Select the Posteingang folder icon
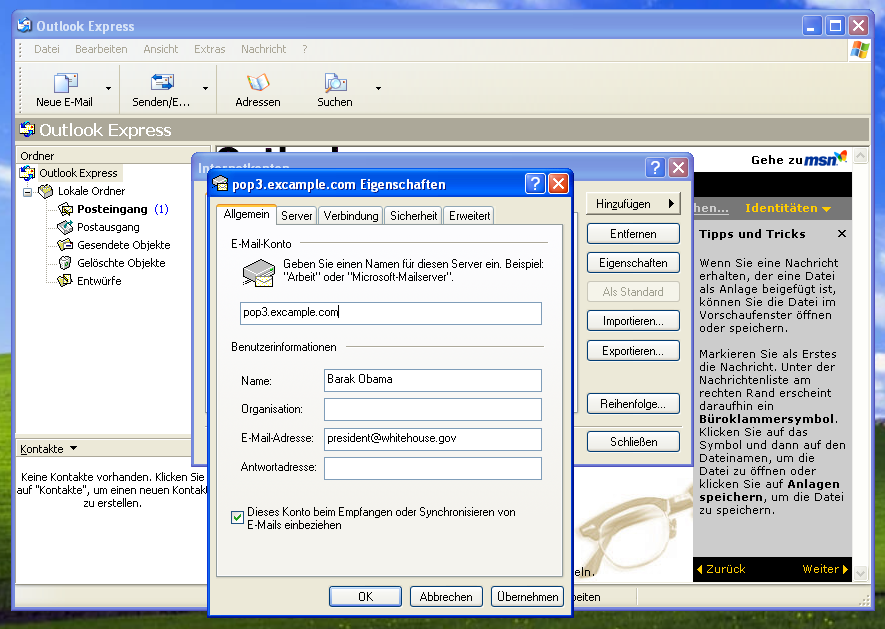Image resolution: width=885 pixels, height=629 pixels. (66, 209)
